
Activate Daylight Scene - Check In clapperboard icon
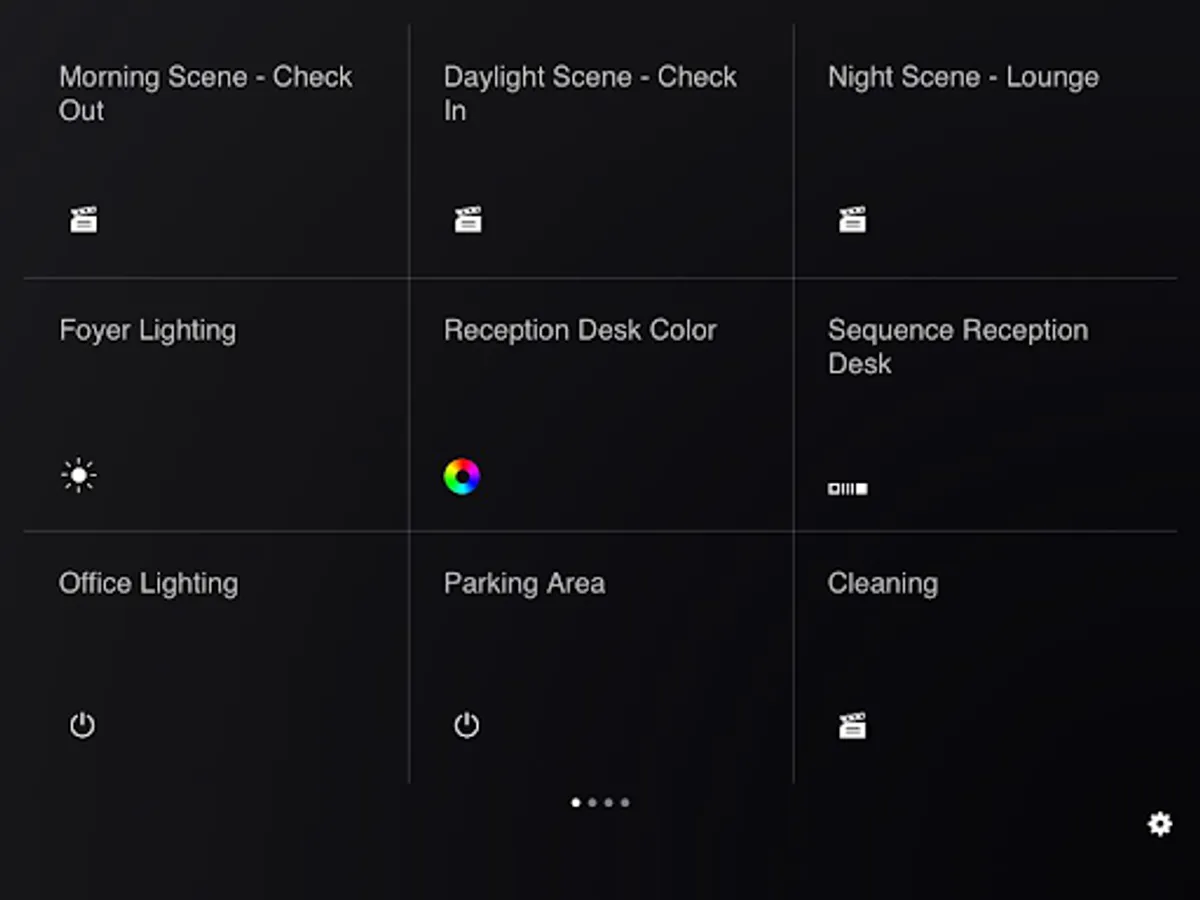pos(468,220)
